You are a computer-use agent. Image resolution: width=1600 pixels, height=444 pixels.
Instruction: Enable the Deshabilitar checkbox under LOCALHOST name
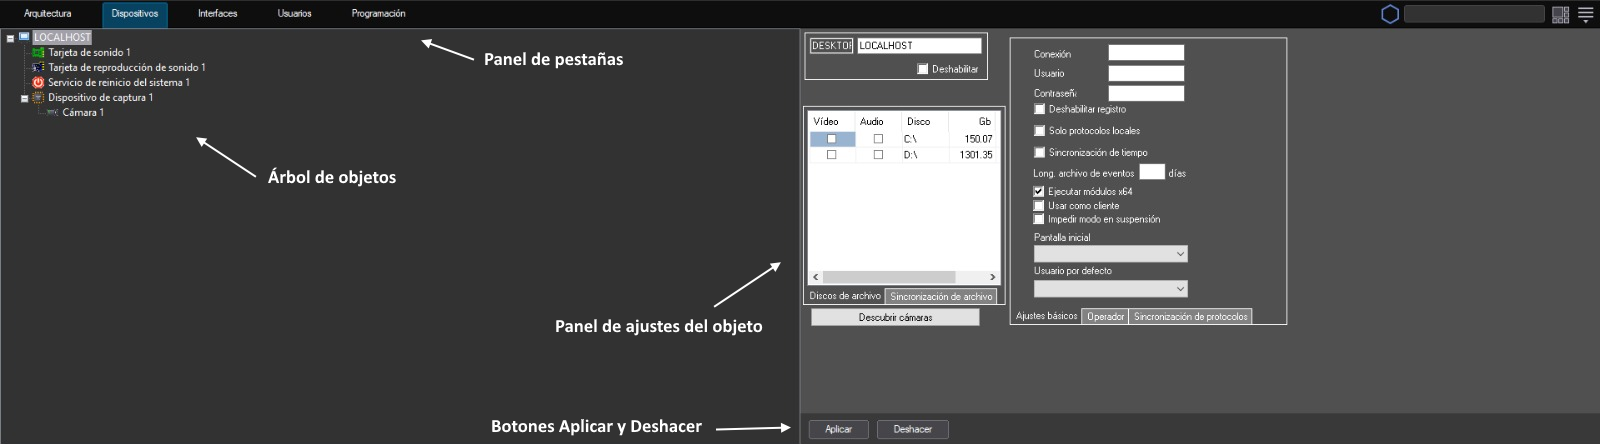point(923,69)
